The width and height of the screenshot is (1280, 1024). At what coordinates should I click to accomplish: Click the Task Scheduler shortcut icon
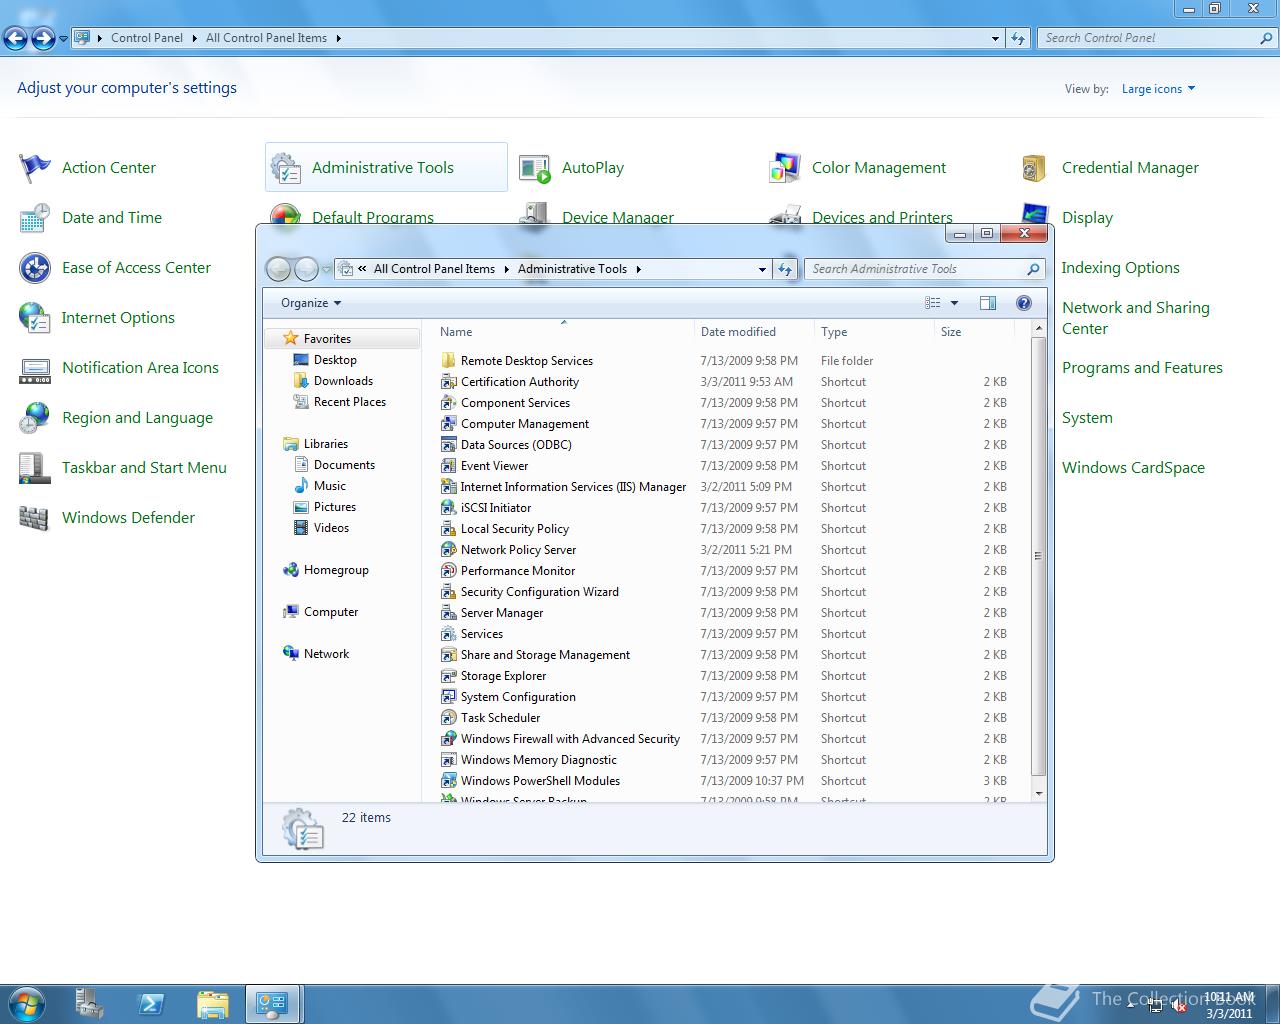tap(449, 718)
